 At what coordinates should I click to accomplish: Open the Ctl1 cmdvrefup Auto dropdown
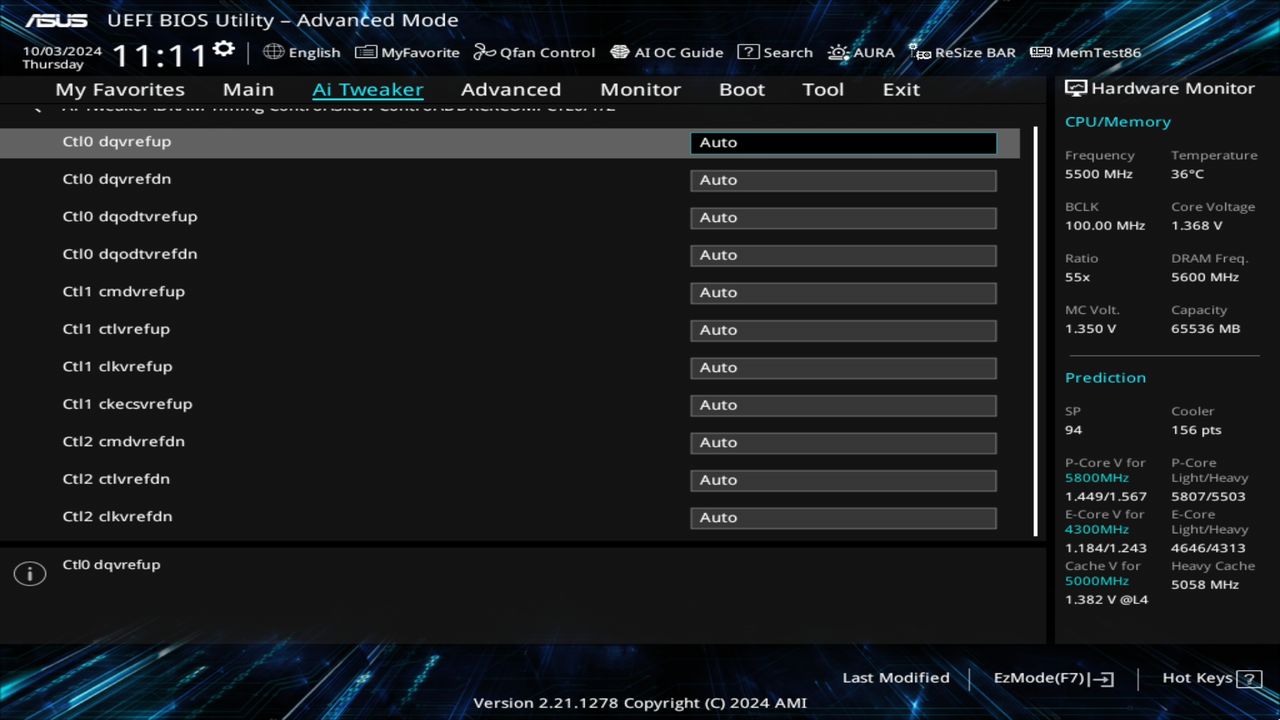click(x=842, y=292)
